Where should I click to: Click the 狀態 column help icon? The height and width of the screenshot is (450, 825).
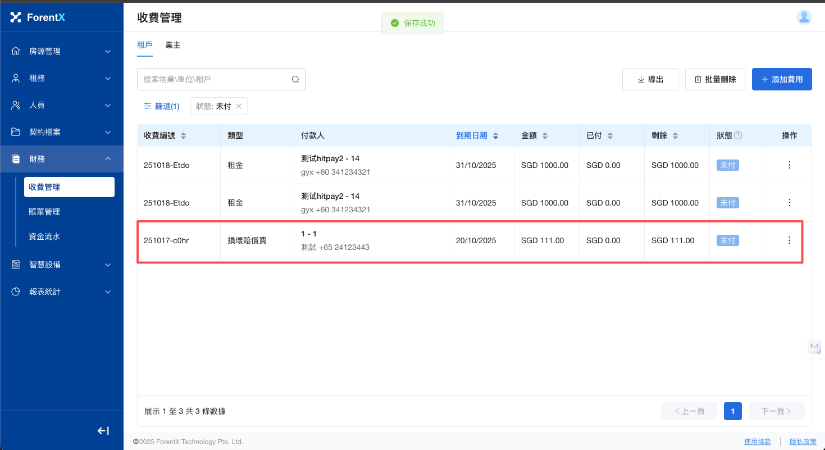coord(738,135)
